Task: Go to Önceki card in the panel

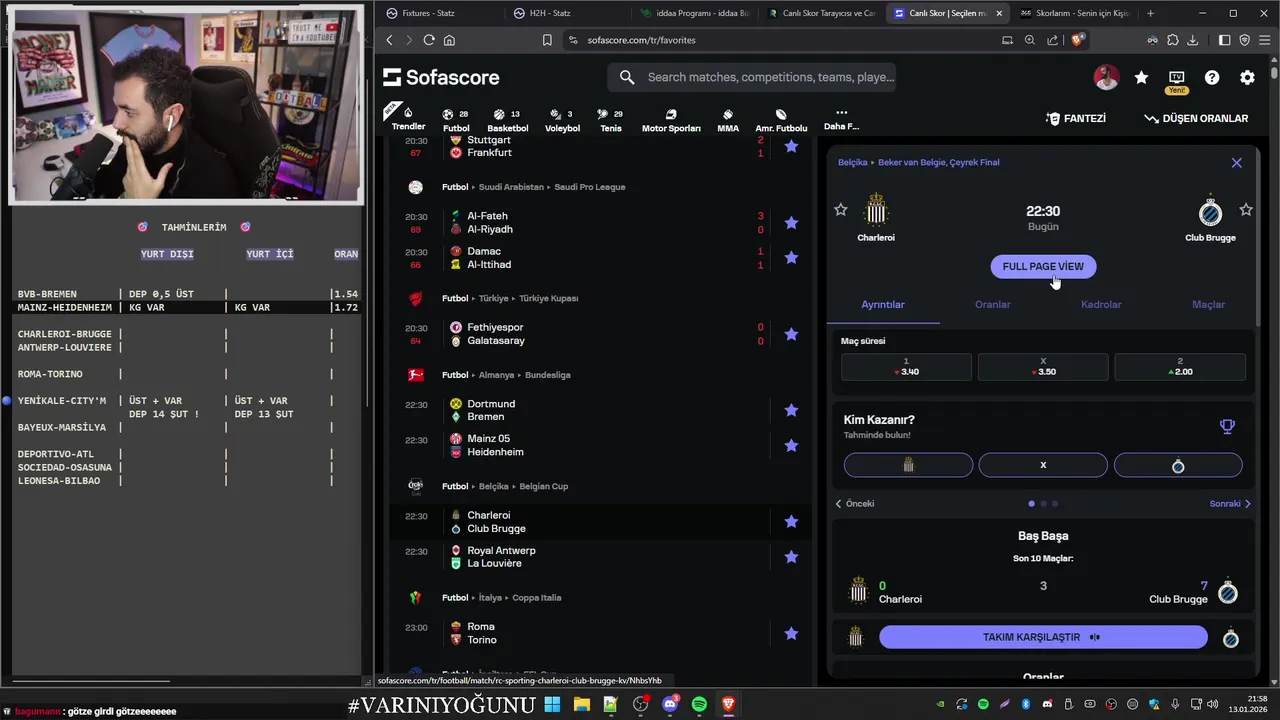Action: [855, 504]
